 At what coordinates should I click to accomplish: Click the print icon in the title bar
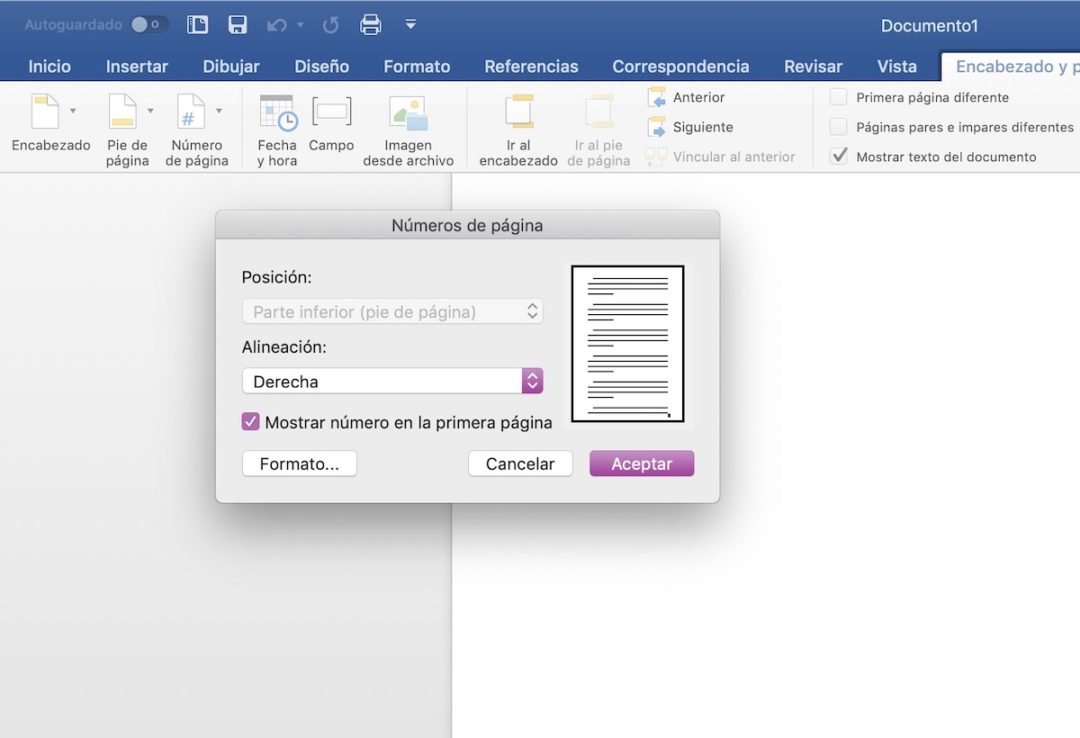[x=371, y=25]
